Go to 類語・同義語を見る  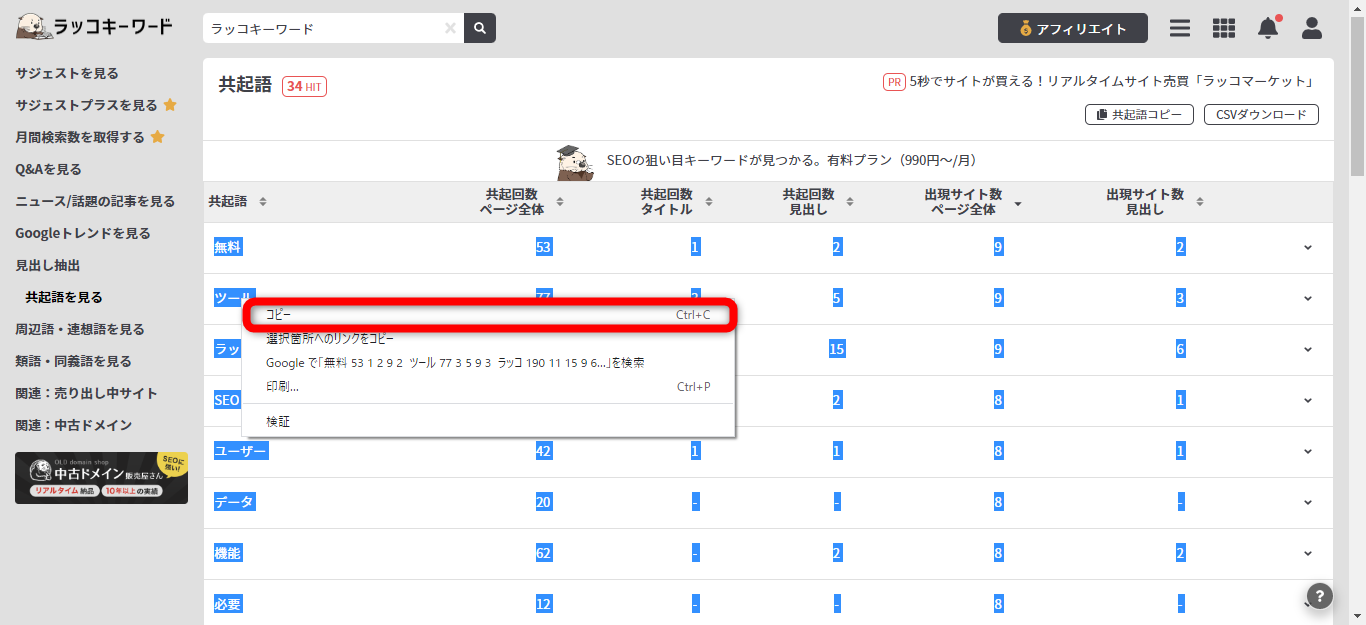tap(73, 361)
